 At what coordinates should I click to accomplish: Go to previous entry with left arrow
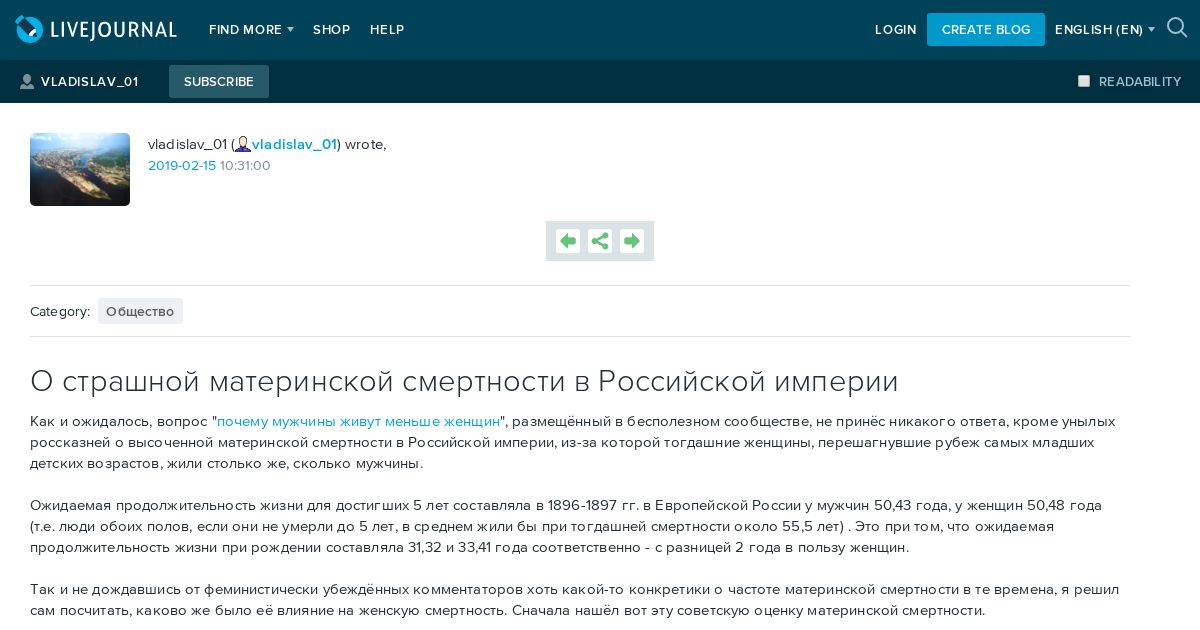click(568, 241)
